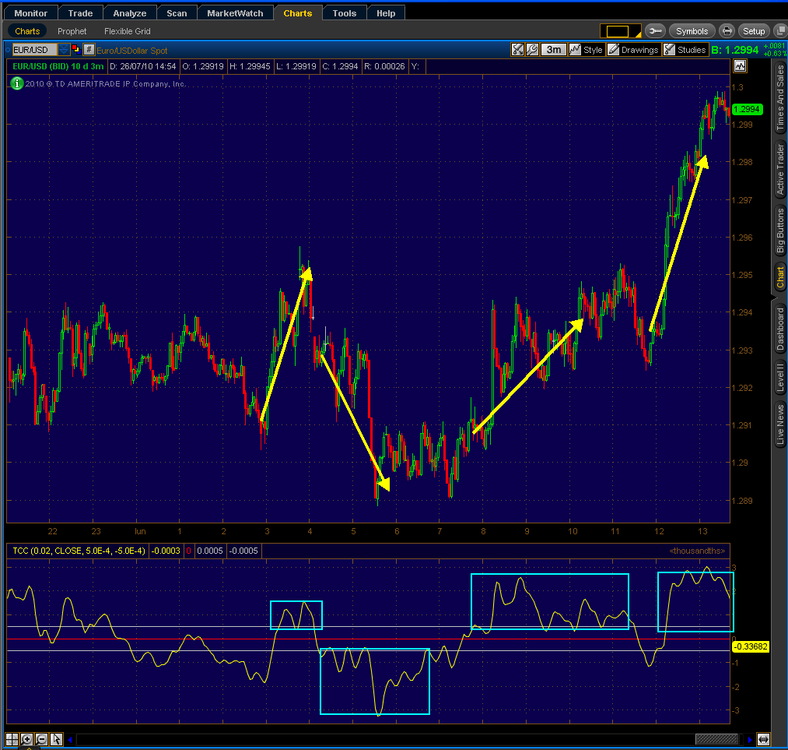Click the EUR/USD (BID) 10 d 3m label
The height and width of the screenshot is (750, 788).
58,66
